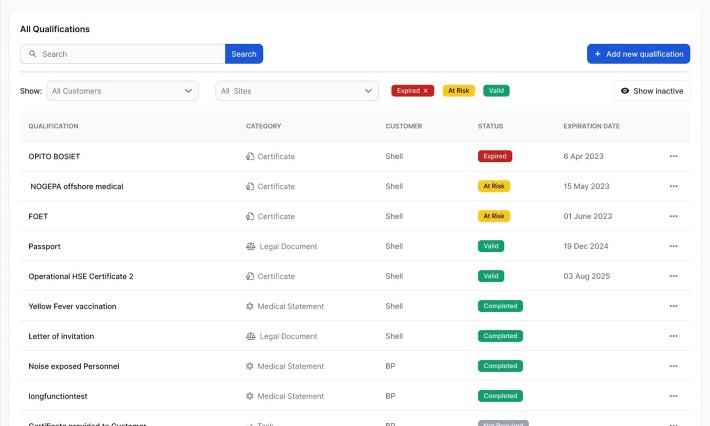
Task: Focus the Search text field
Action: coord(123,54)
